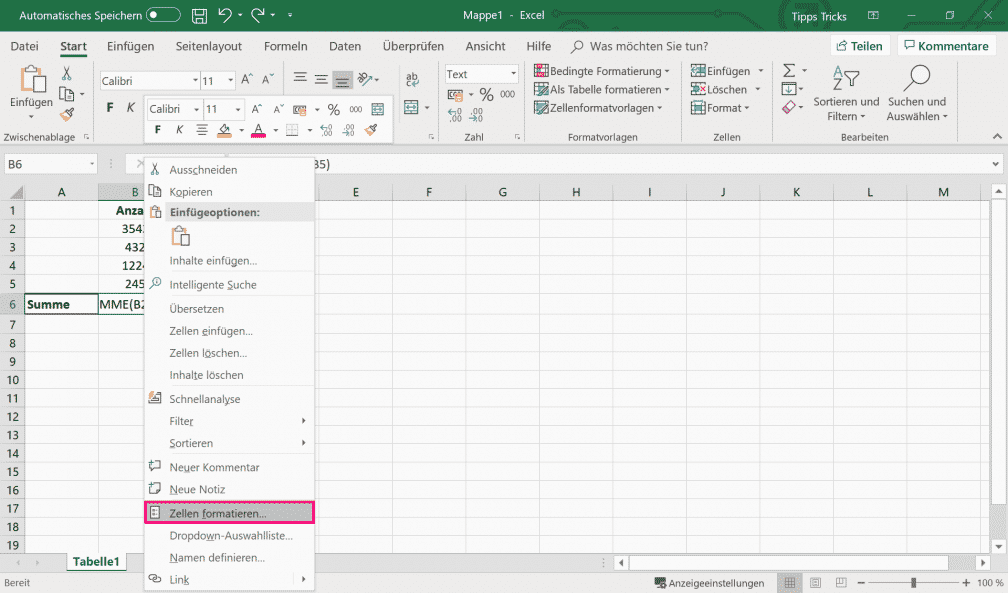Viewport: 1008px width, 593px height.
Task: Expand Zellenformatvorlagen dropdown
Action: tap(660, 108)
